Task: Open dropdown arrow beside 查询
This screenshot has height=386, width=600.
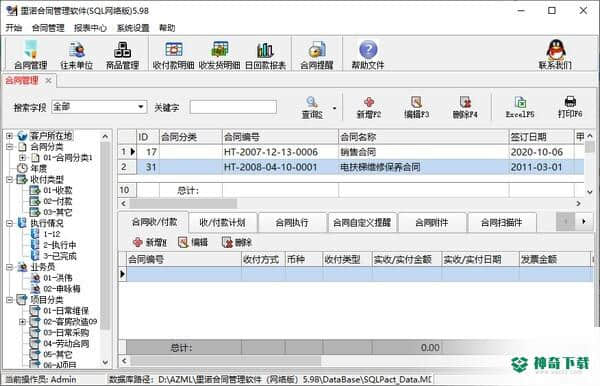Action: pos(334,108)
